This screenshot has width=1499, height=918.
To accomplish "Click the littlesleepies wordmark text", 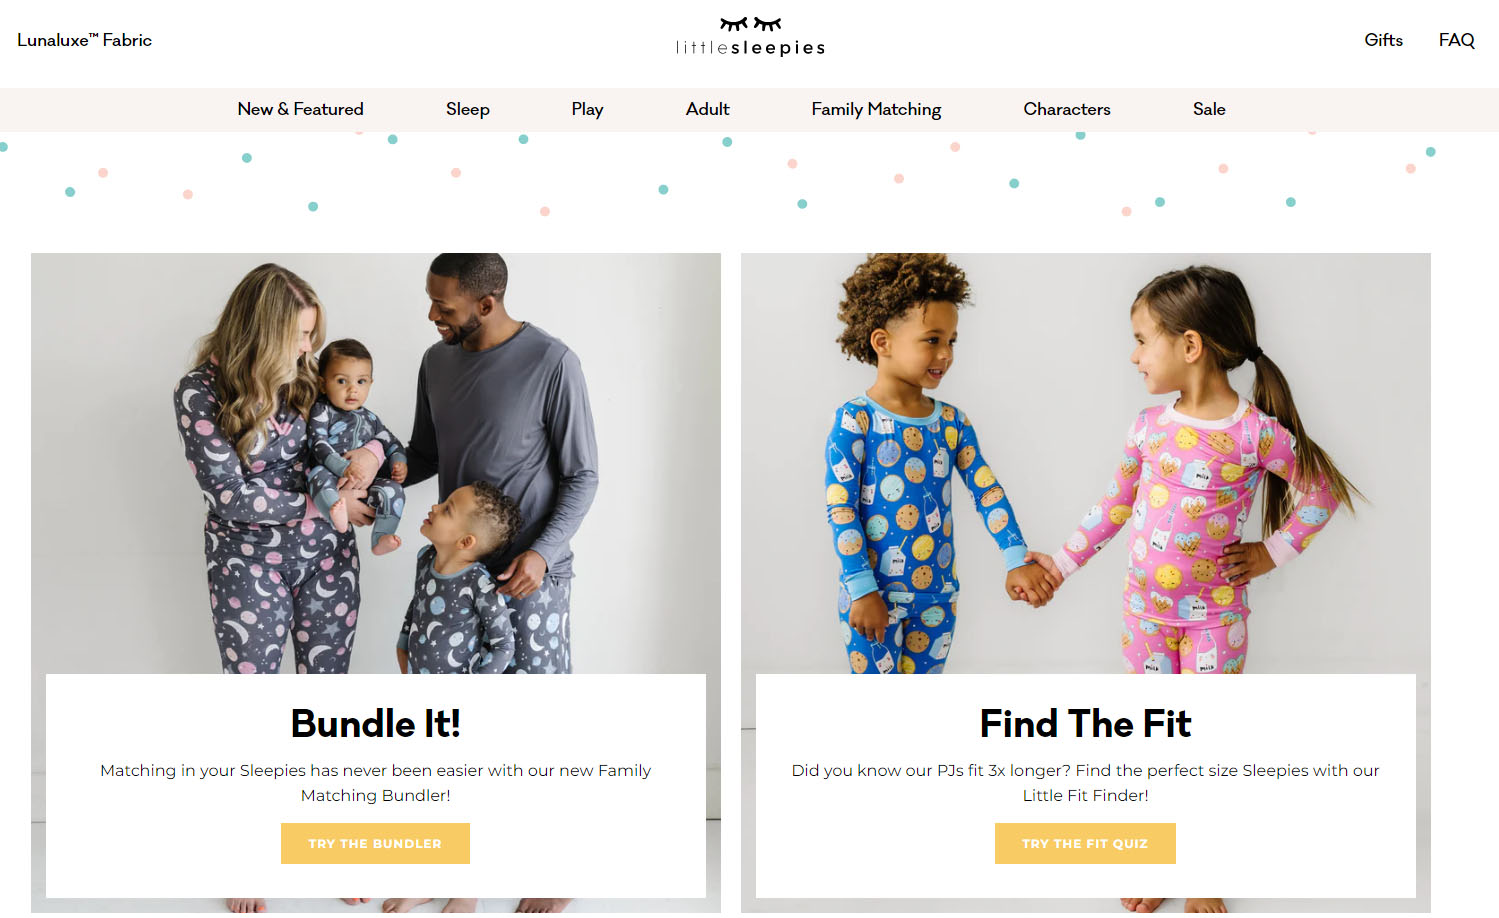I will pyautogui.click(x=750, y=48).
